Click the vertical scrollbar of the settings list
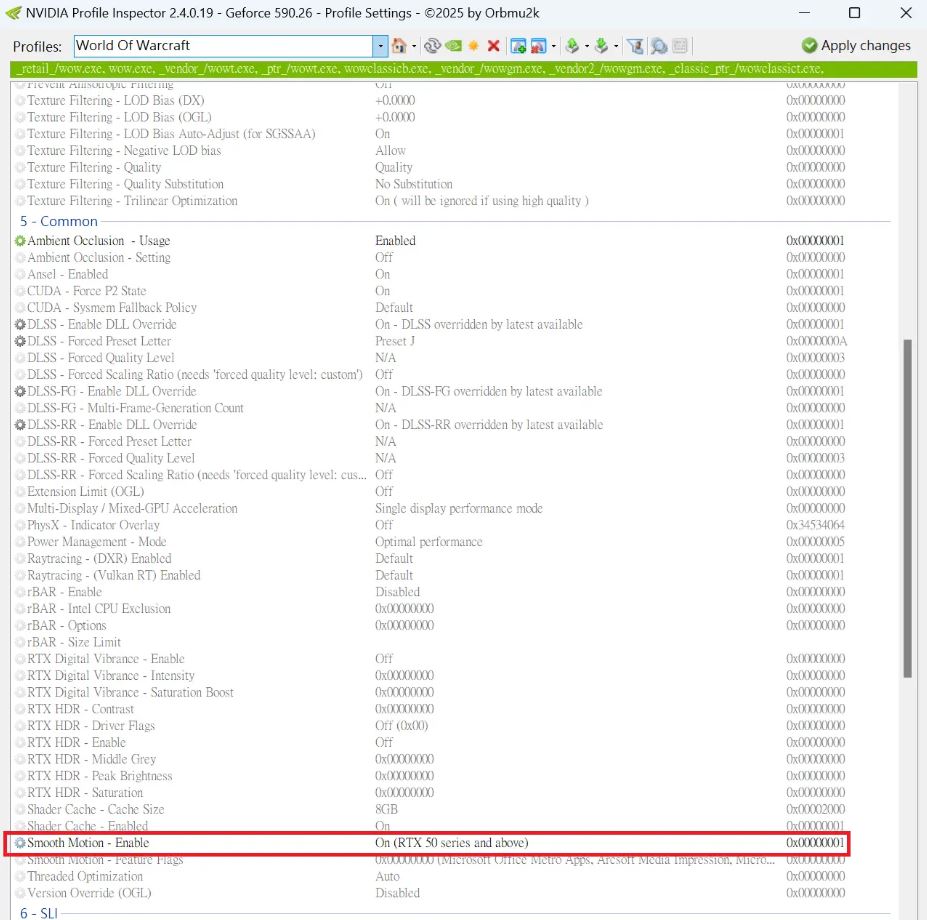The width and height of the screenshot is (927, 920). (x=908, y=500)
